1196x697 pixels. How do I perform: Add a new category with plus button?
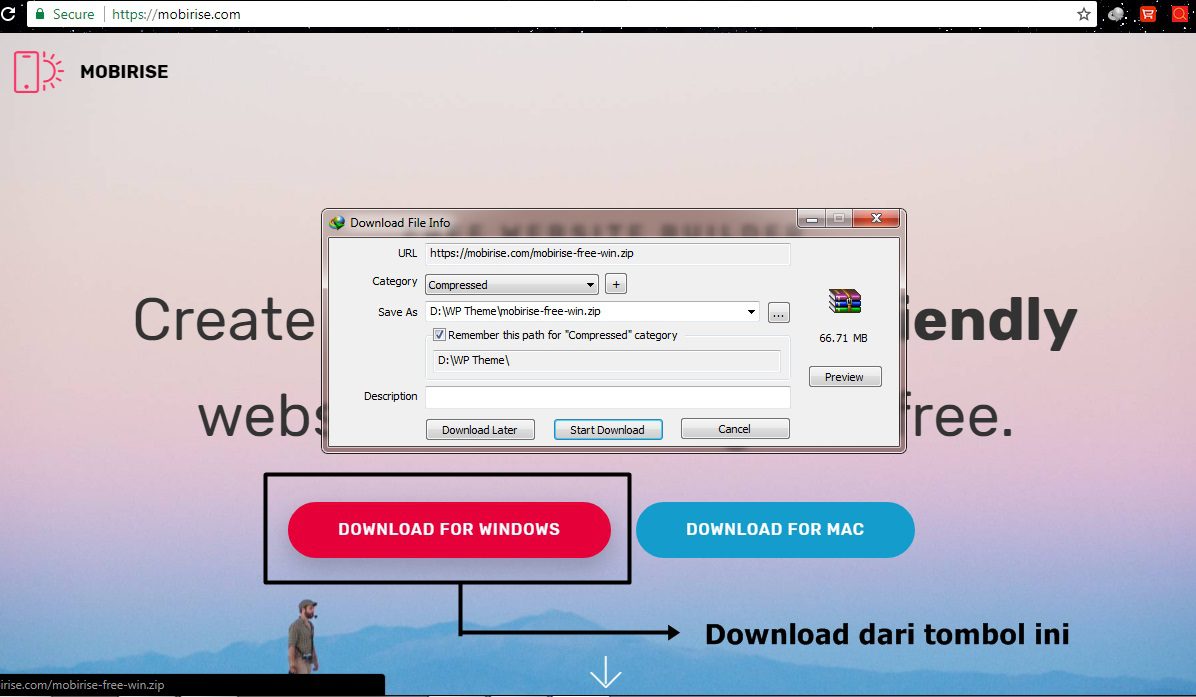pyautogui.click(x=616, y=284)
